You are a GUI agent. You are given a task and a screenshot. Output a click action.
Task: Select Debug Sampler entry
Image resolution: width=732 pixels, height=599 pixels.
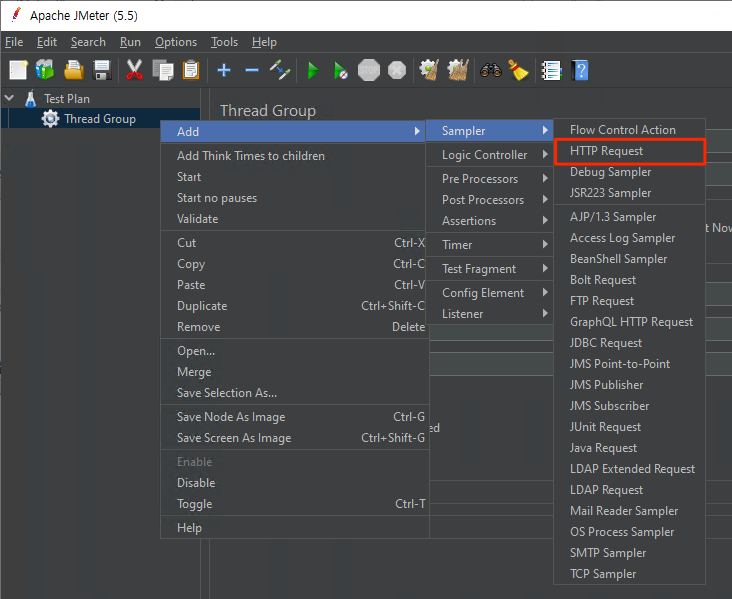(x=629, y=172)
